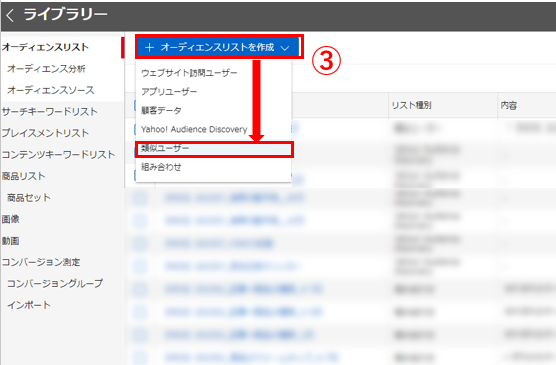
Task: Select Yahoo! Audience Discovery option
Action: (194, 129)
